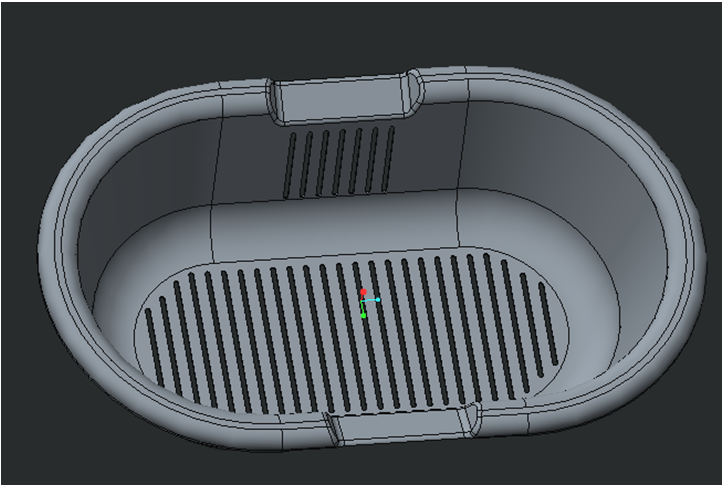
Task: Click the cyan endpoint of the coordinate triad
Action: [x=378, y=300]
